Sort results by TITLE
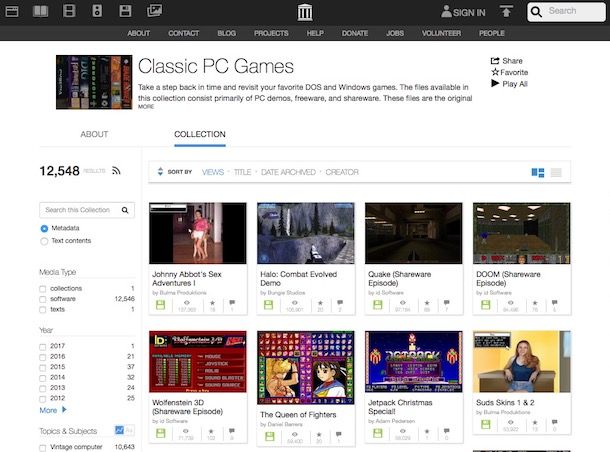610x452 pixels. [x=242, y=172]
